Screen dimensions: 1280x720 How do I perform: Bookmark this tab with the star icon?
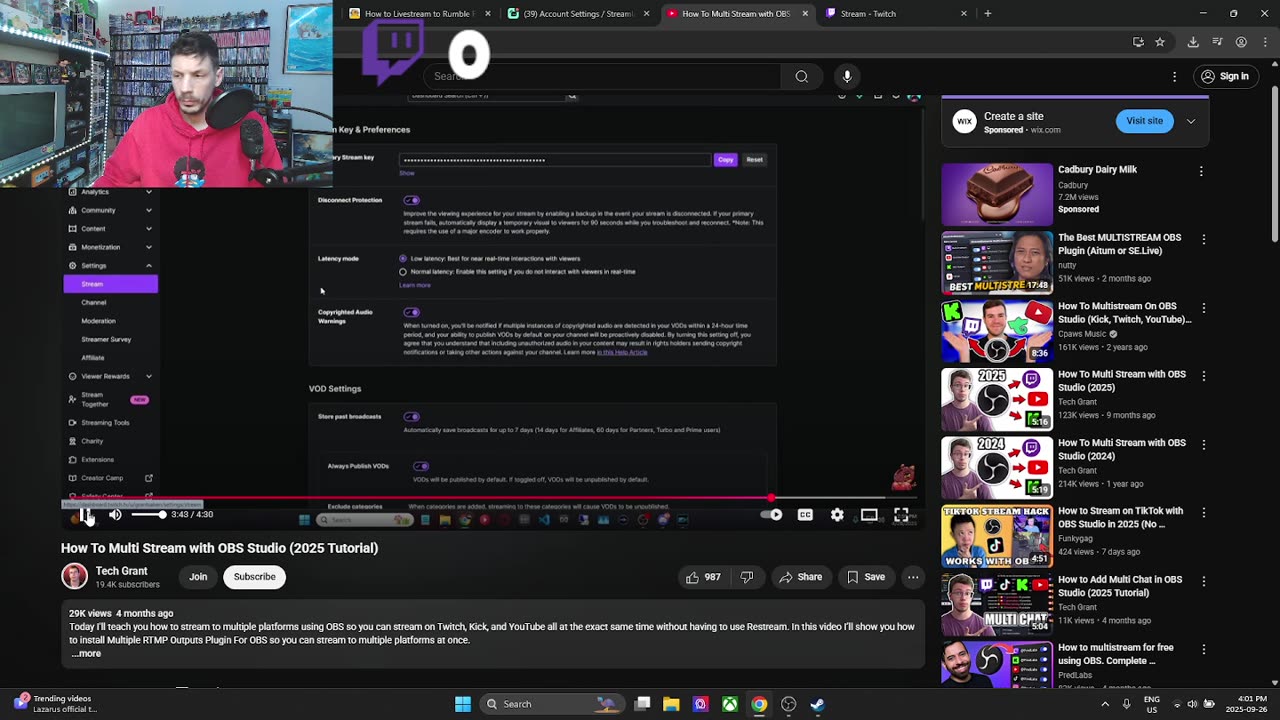coord(1160,42)
